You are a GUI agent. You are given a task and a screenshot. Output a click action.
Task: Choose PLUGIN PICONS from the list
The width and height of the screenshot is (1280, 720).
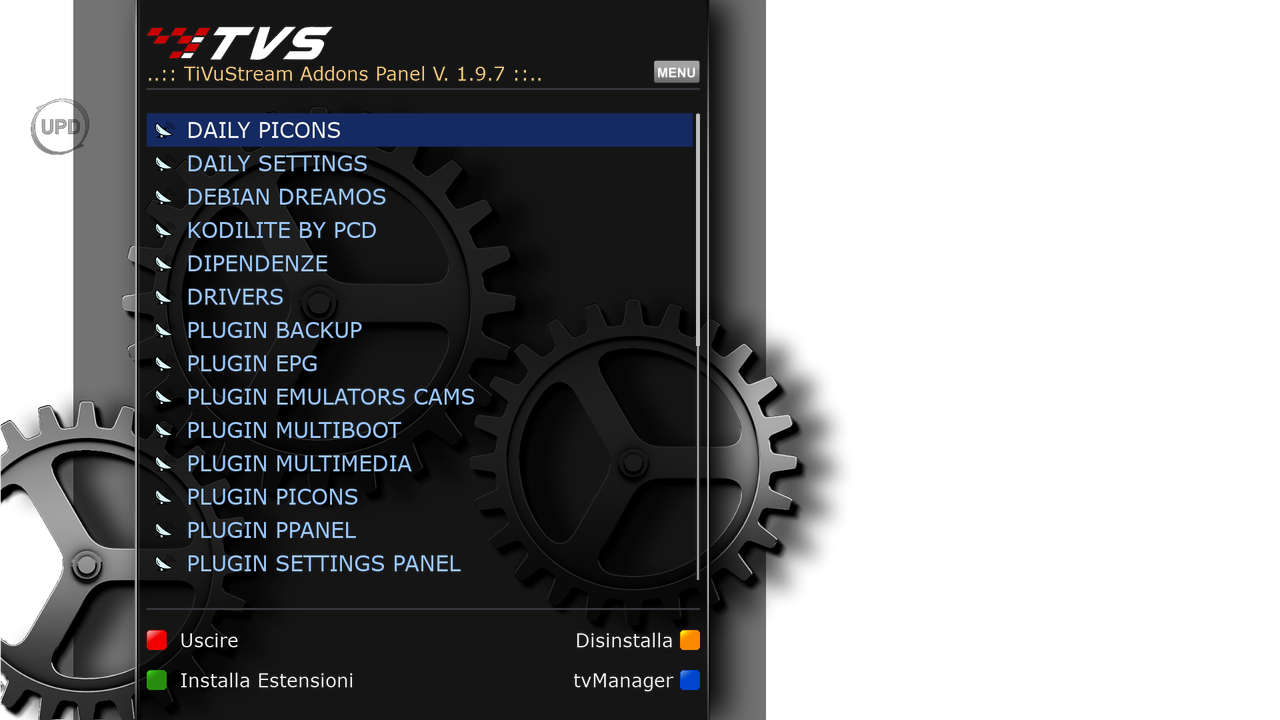click(x=420, y=497)
